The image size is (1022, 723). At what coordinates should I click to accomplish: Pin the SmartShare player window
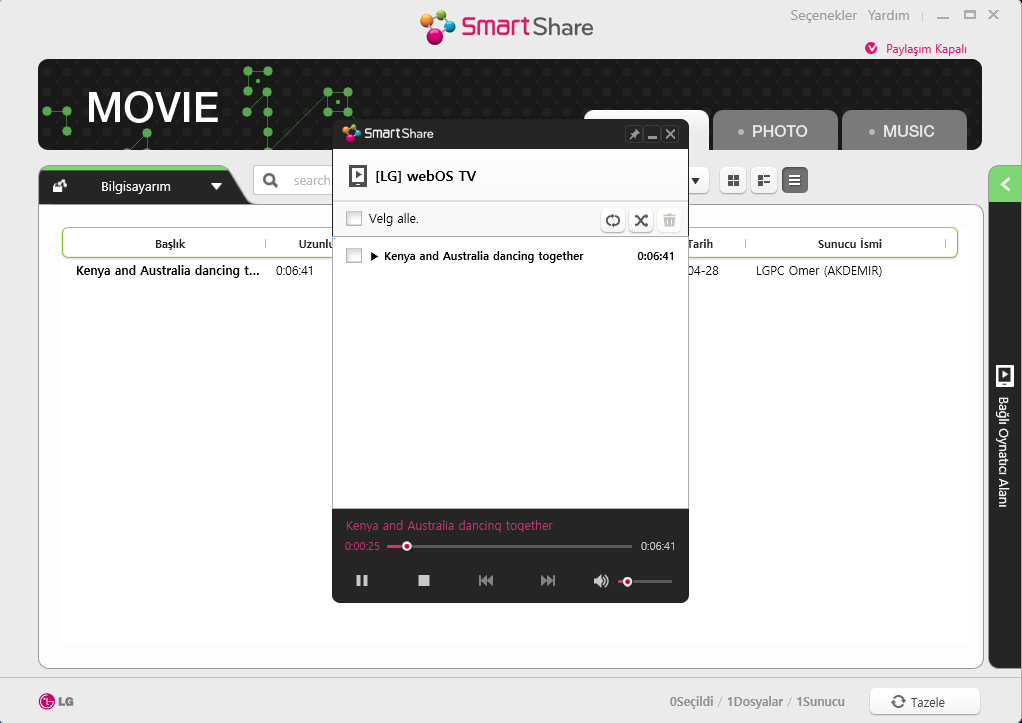(x=634, y=134)
